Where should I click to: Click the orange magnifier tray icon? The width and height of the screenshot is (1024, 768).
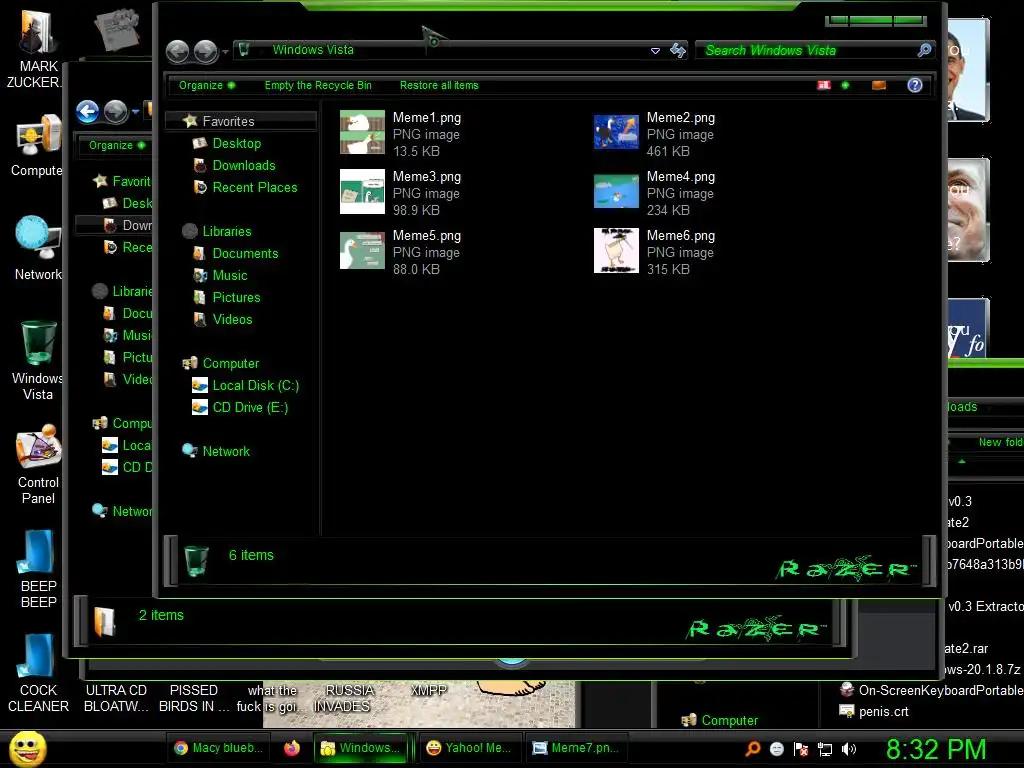point(752,749)
